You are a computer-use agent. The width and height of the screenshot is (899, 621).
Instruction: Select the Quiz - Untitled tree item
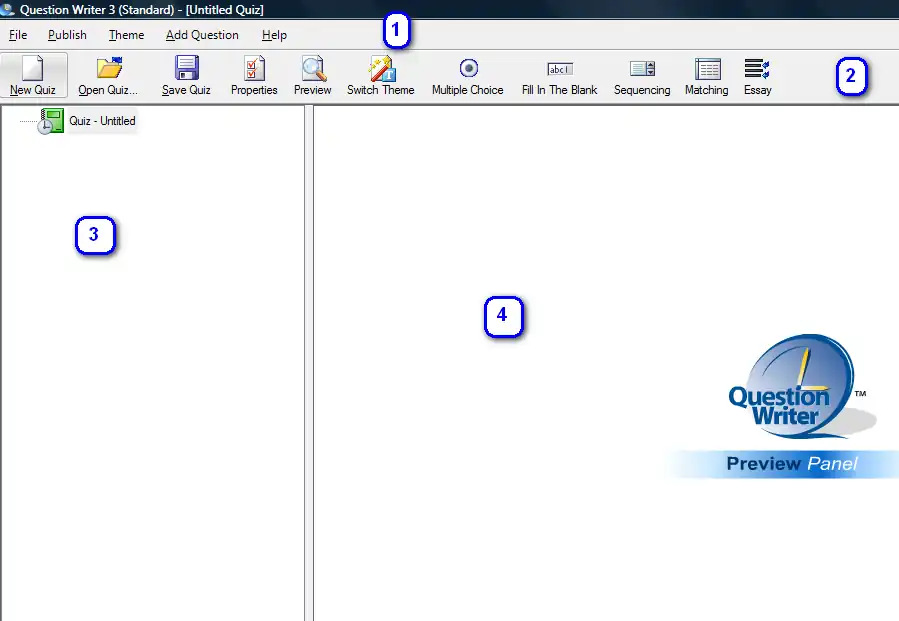coord(102,121)
